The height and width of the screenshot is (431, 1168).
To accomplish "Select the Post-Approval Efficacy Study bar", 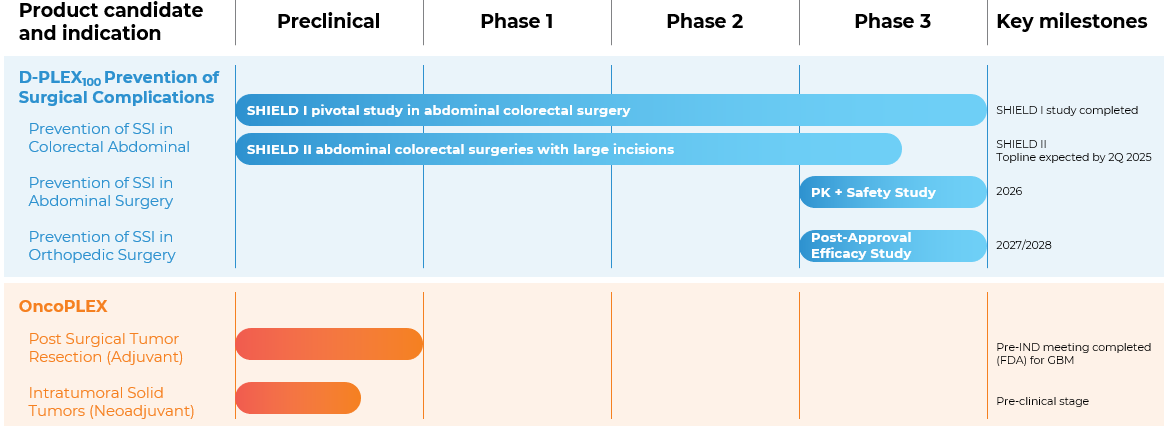I will [x=892, y=246].
